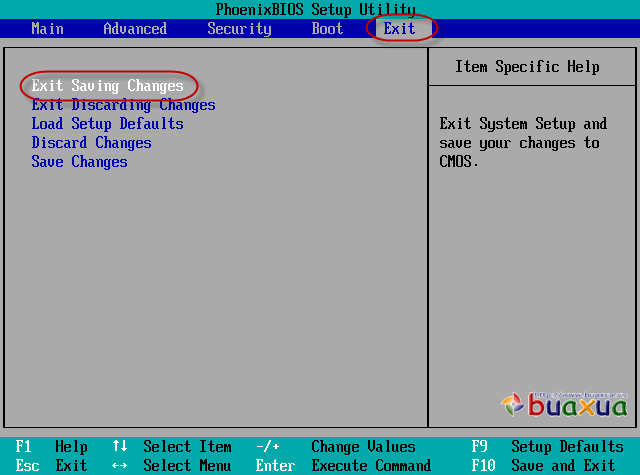This screenshot has height=475, width=640.
Task: Click help text 'Exit System Setup and'
Action: coord(523,124)
